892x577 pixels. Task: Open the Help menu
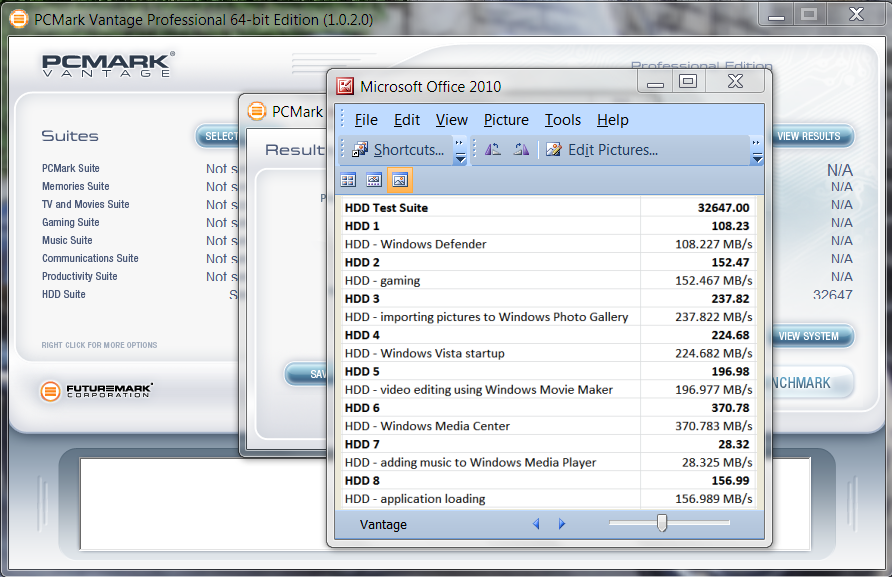[x=612, y=120]
